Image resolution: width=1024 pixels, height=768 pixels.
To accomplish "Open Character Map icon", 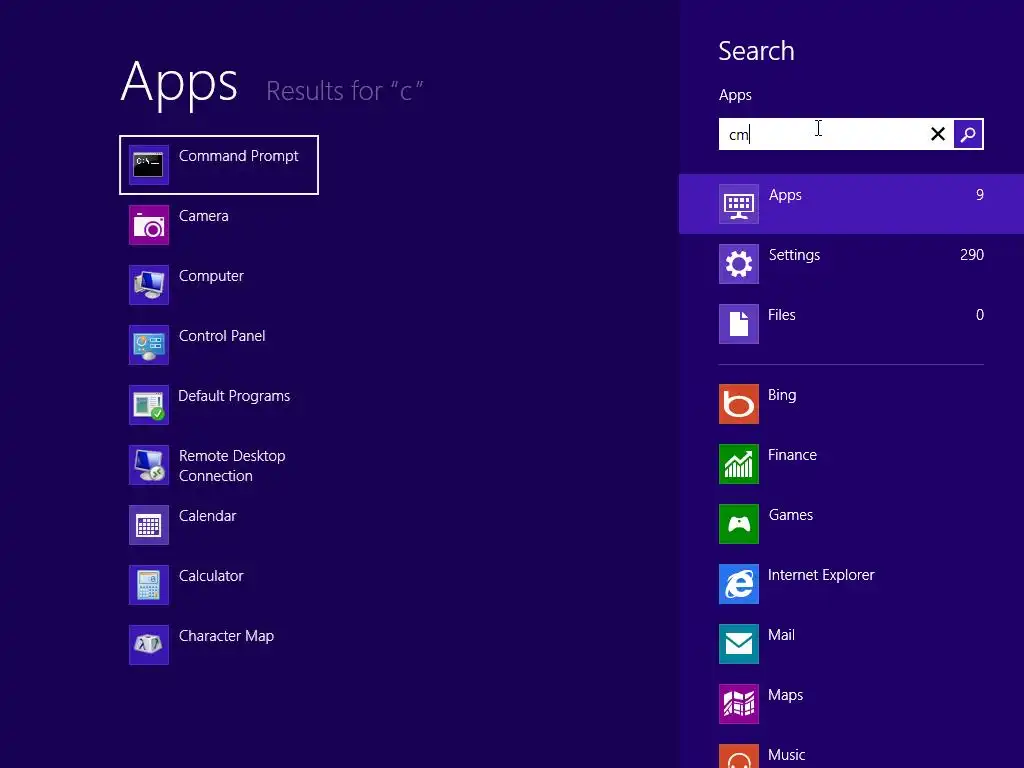I will click(x=149, y=645).
